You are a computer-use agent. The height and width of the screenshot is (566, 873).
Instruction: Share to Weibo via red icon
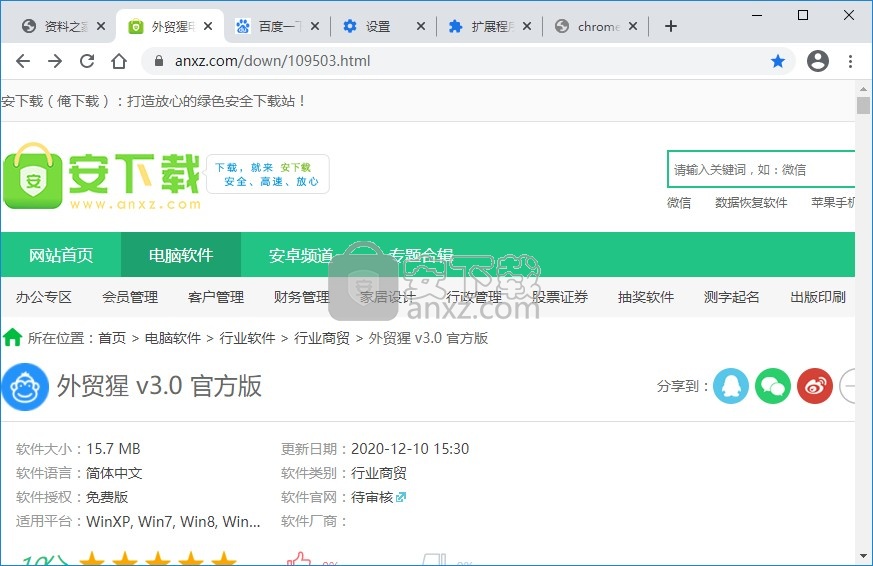point(815,386)
